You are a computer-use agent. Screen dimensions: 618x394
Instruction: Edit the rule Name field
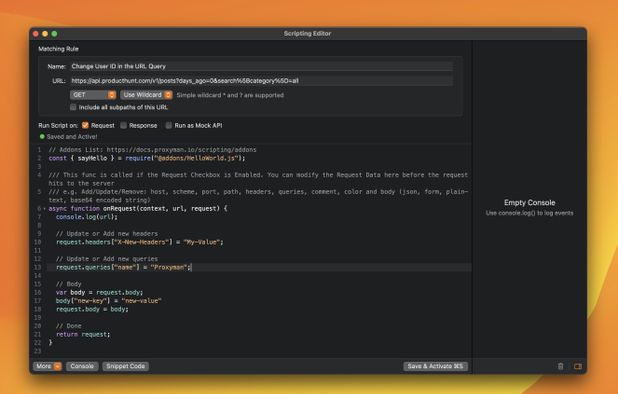point(261,66)
